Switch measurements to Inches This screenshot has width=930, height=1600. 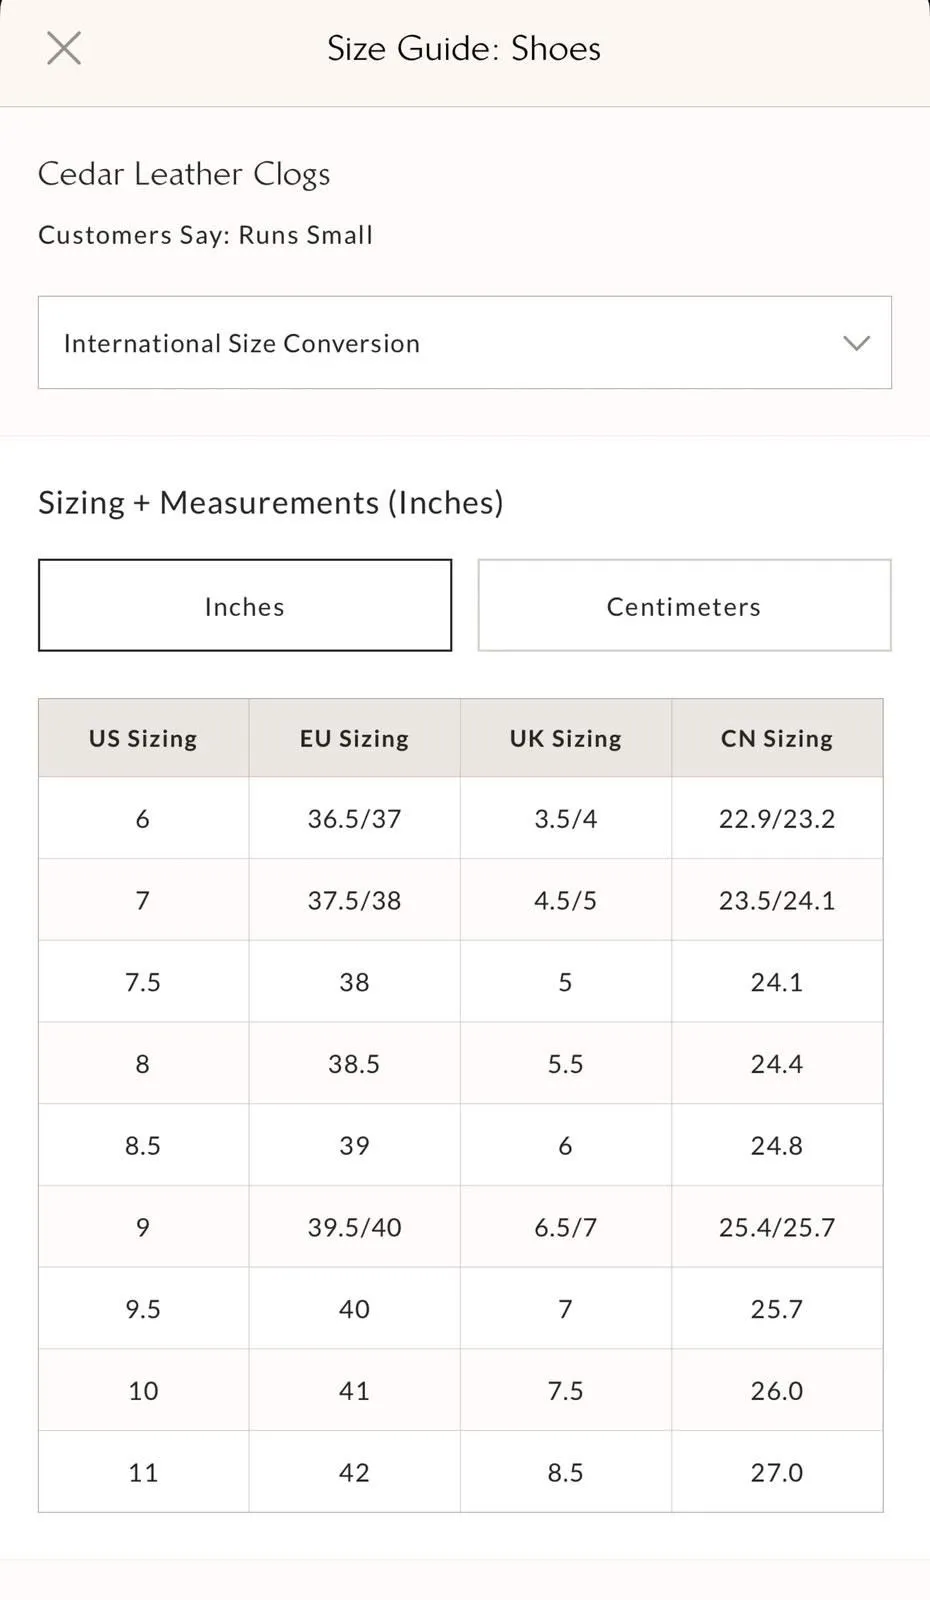[245, 605]
